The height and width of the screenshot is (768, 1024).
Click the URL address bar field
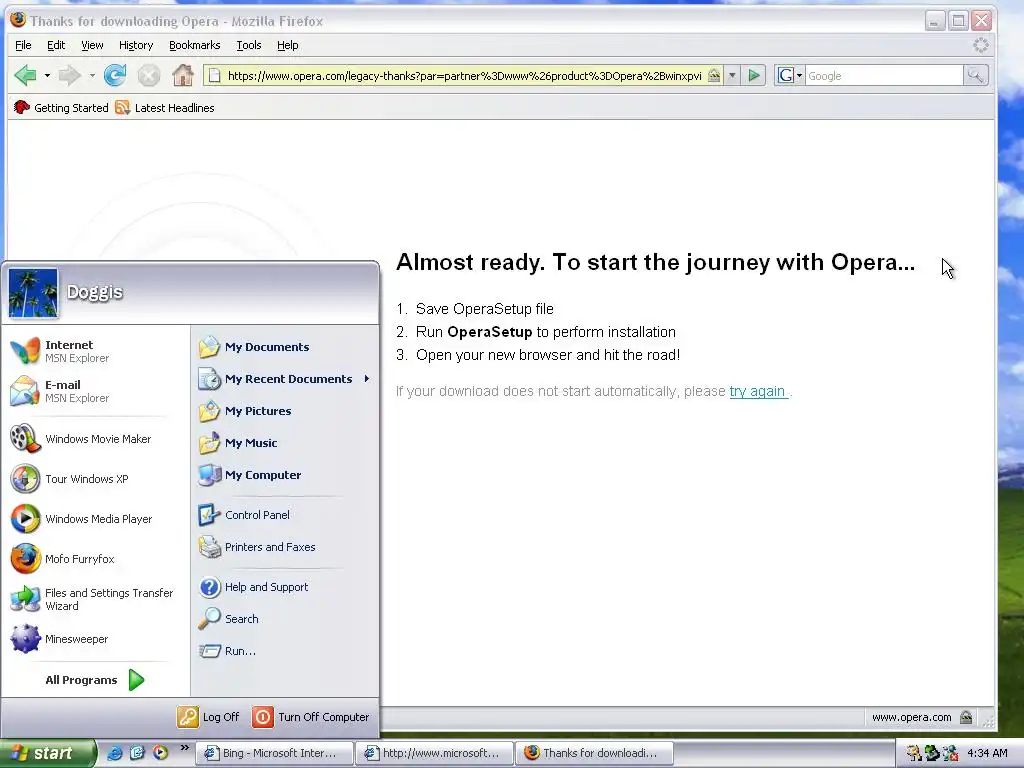pos(464,76)
